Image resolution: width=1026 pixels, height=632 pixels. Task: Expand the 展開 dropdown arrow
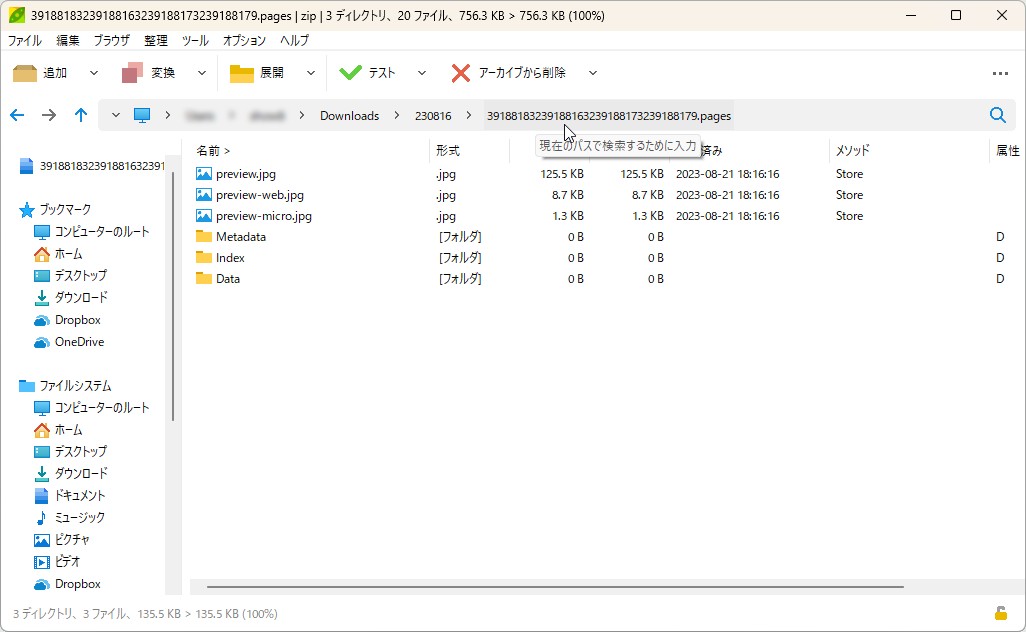pyautogui.click(x=311, y=73)
